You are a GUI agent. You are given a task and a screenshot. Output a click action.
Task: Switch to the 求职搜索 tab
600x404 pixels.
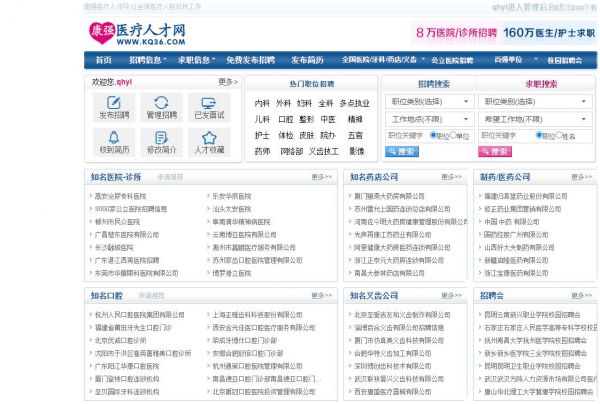point(541,84)
